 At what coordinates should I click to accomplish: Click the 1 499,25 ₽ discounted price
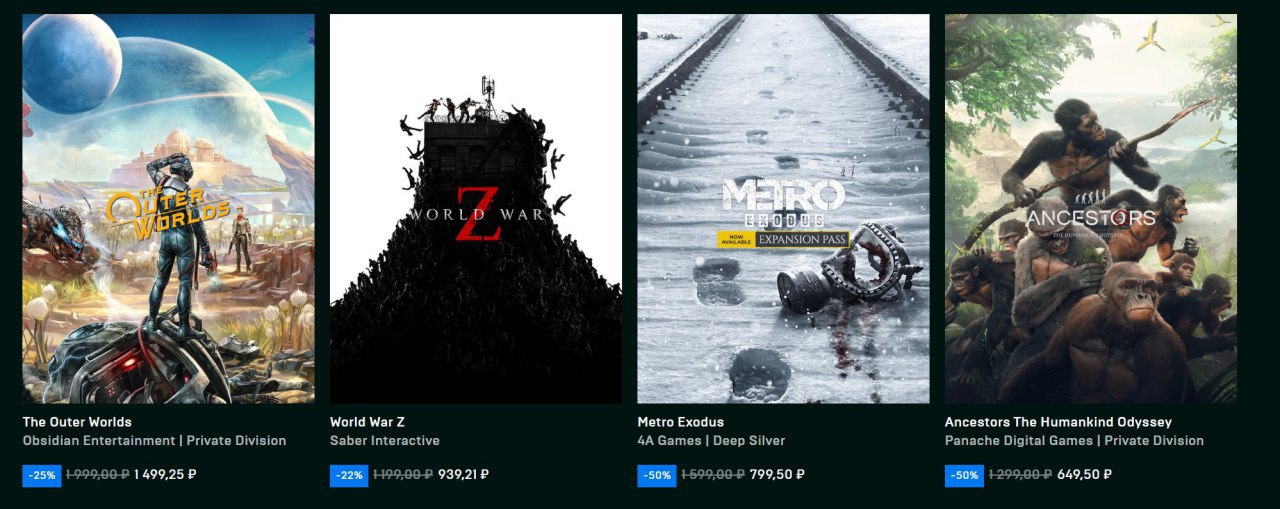pyautogui.click(x=165, y=475)
